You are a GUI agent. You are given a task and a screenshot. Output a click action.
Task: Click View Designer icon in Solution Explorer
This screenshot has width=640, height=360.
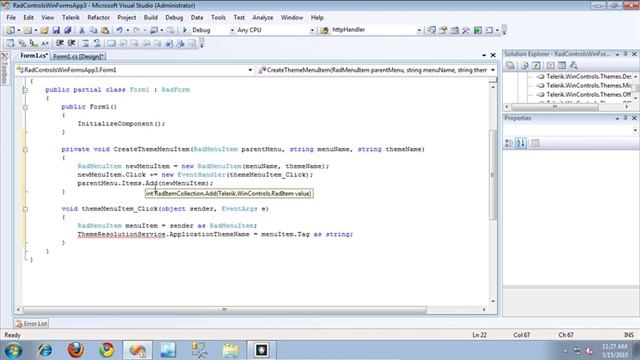tap(562, 65)
